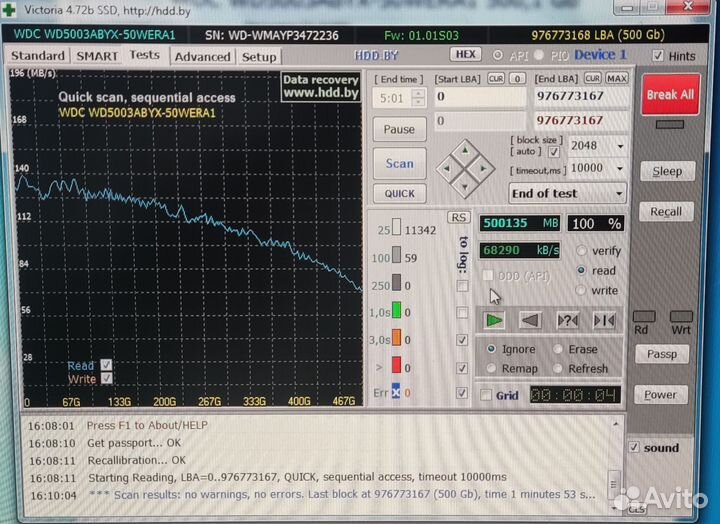
Task: Click the reverse scan arrow icon
Action: pyautogui.click(x=530, y=320)
